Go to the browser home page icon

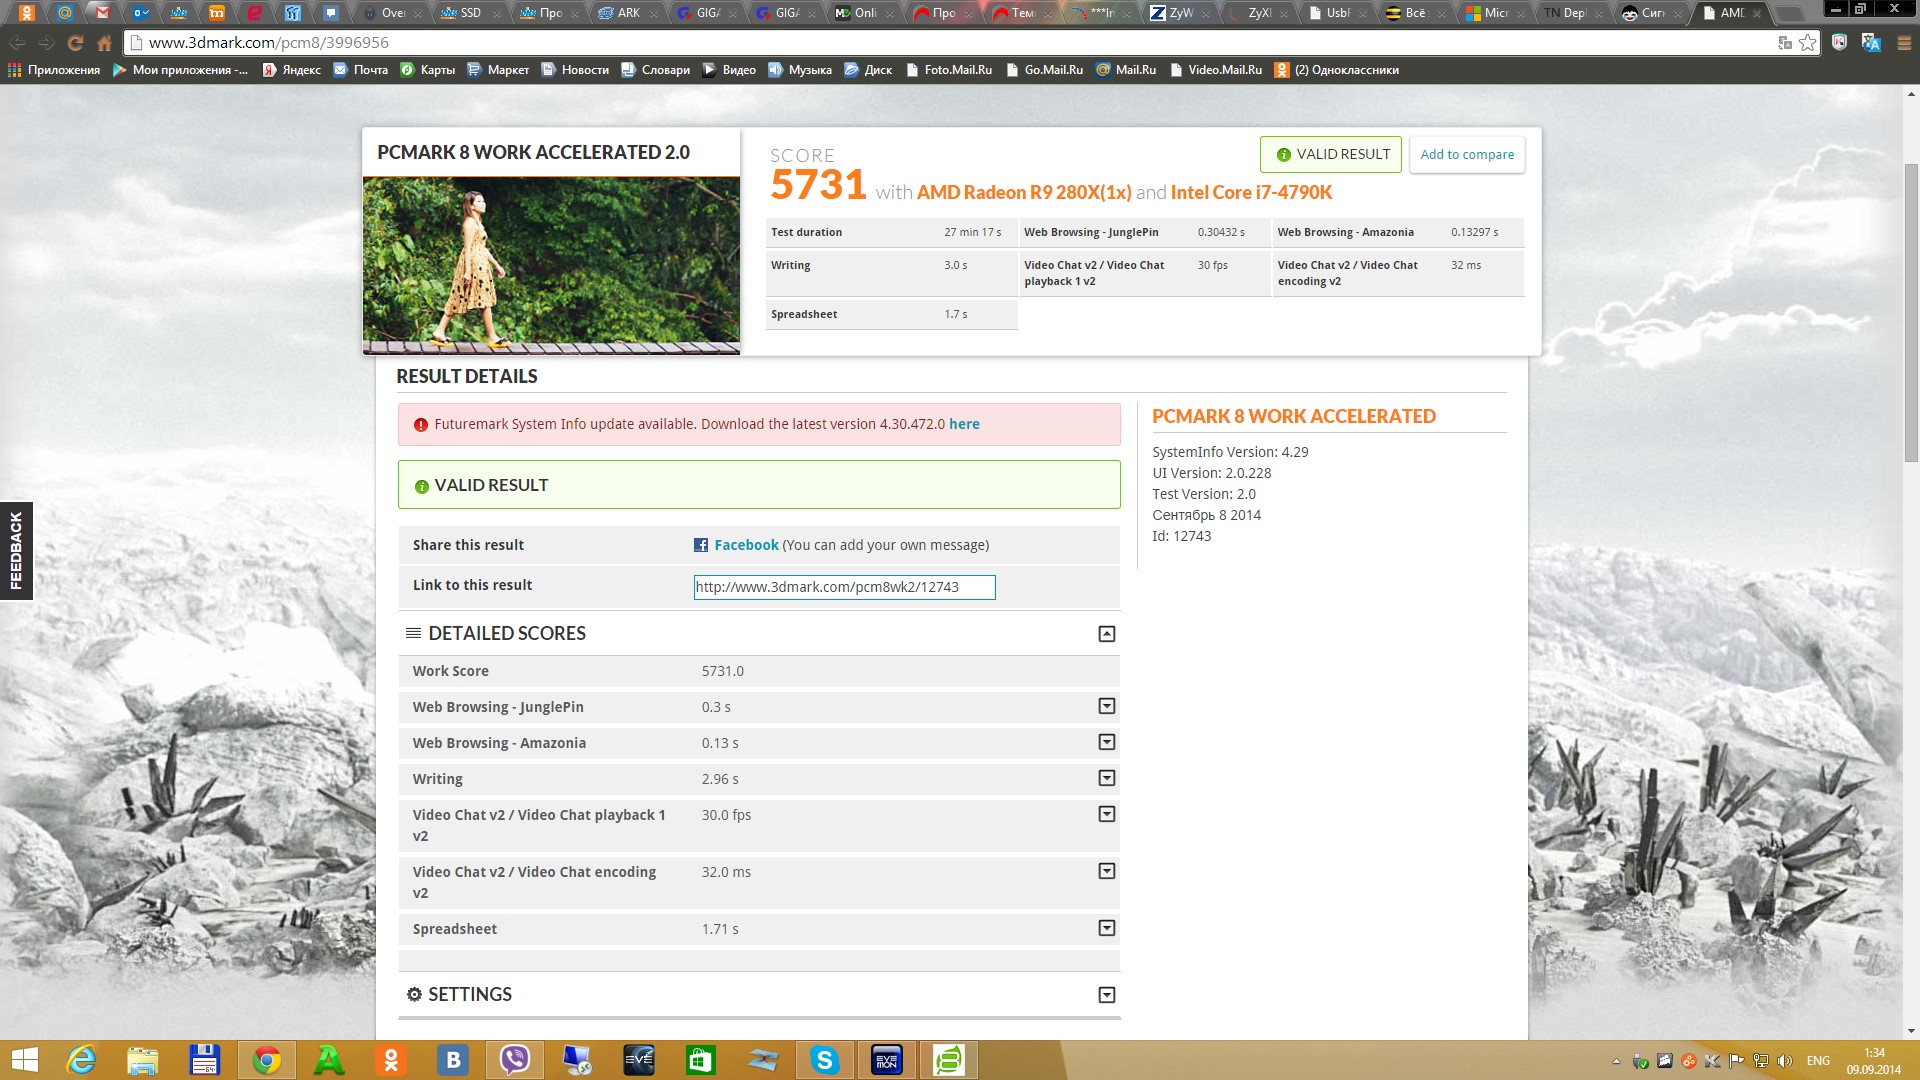point(104,43)
